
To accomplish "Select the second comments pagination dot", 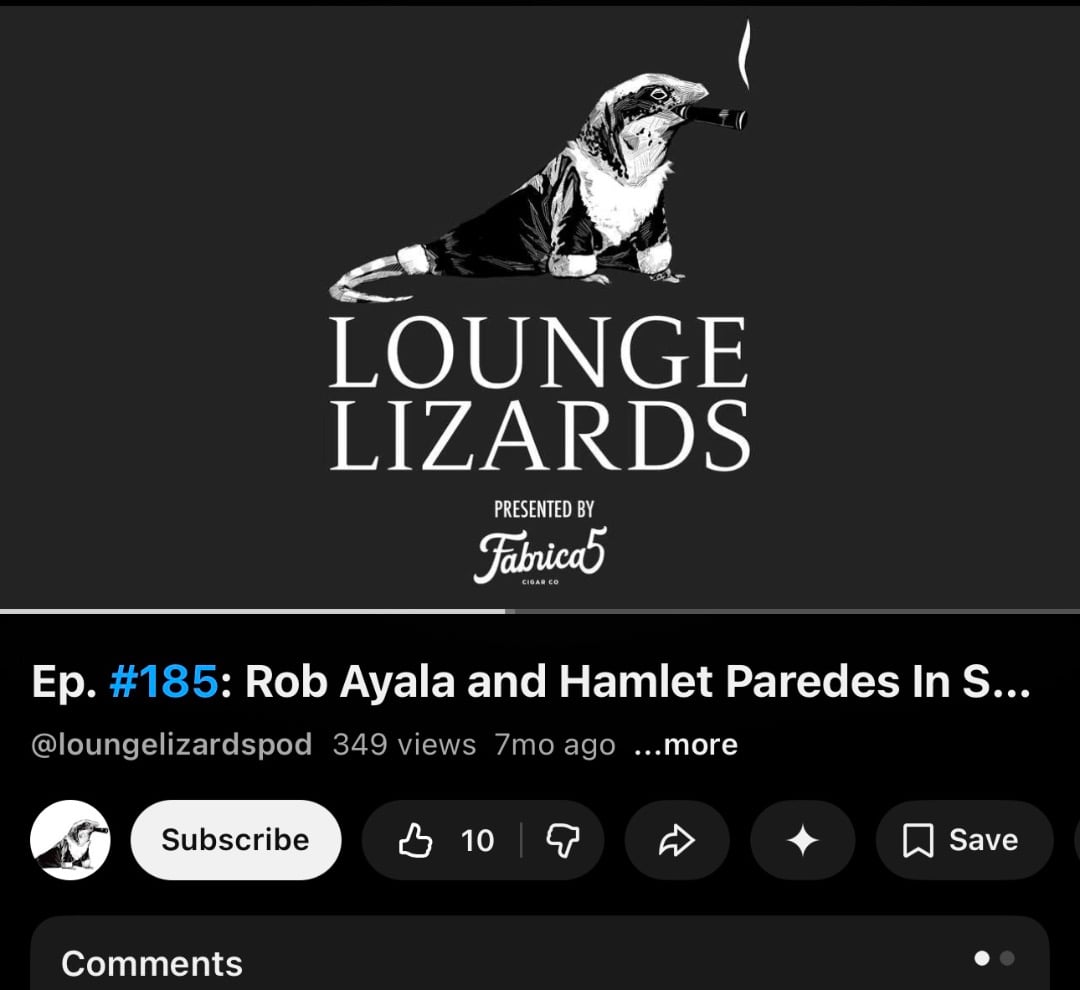I will 1007,958.
